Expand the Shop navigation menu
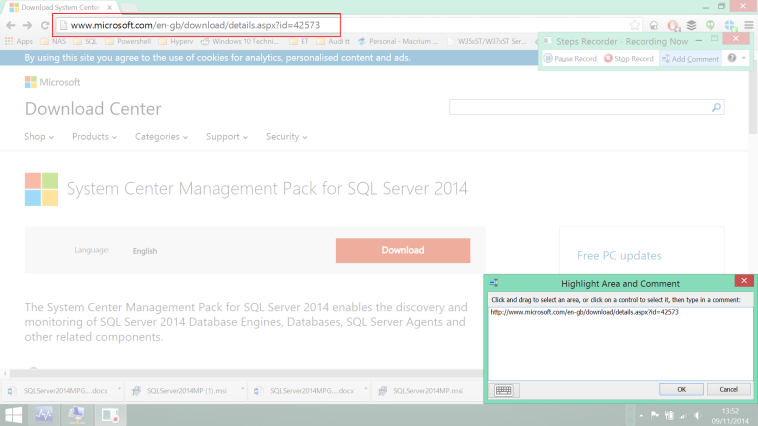Image resolution: width=758 pixels, height=426 pixels. [39, 137]
